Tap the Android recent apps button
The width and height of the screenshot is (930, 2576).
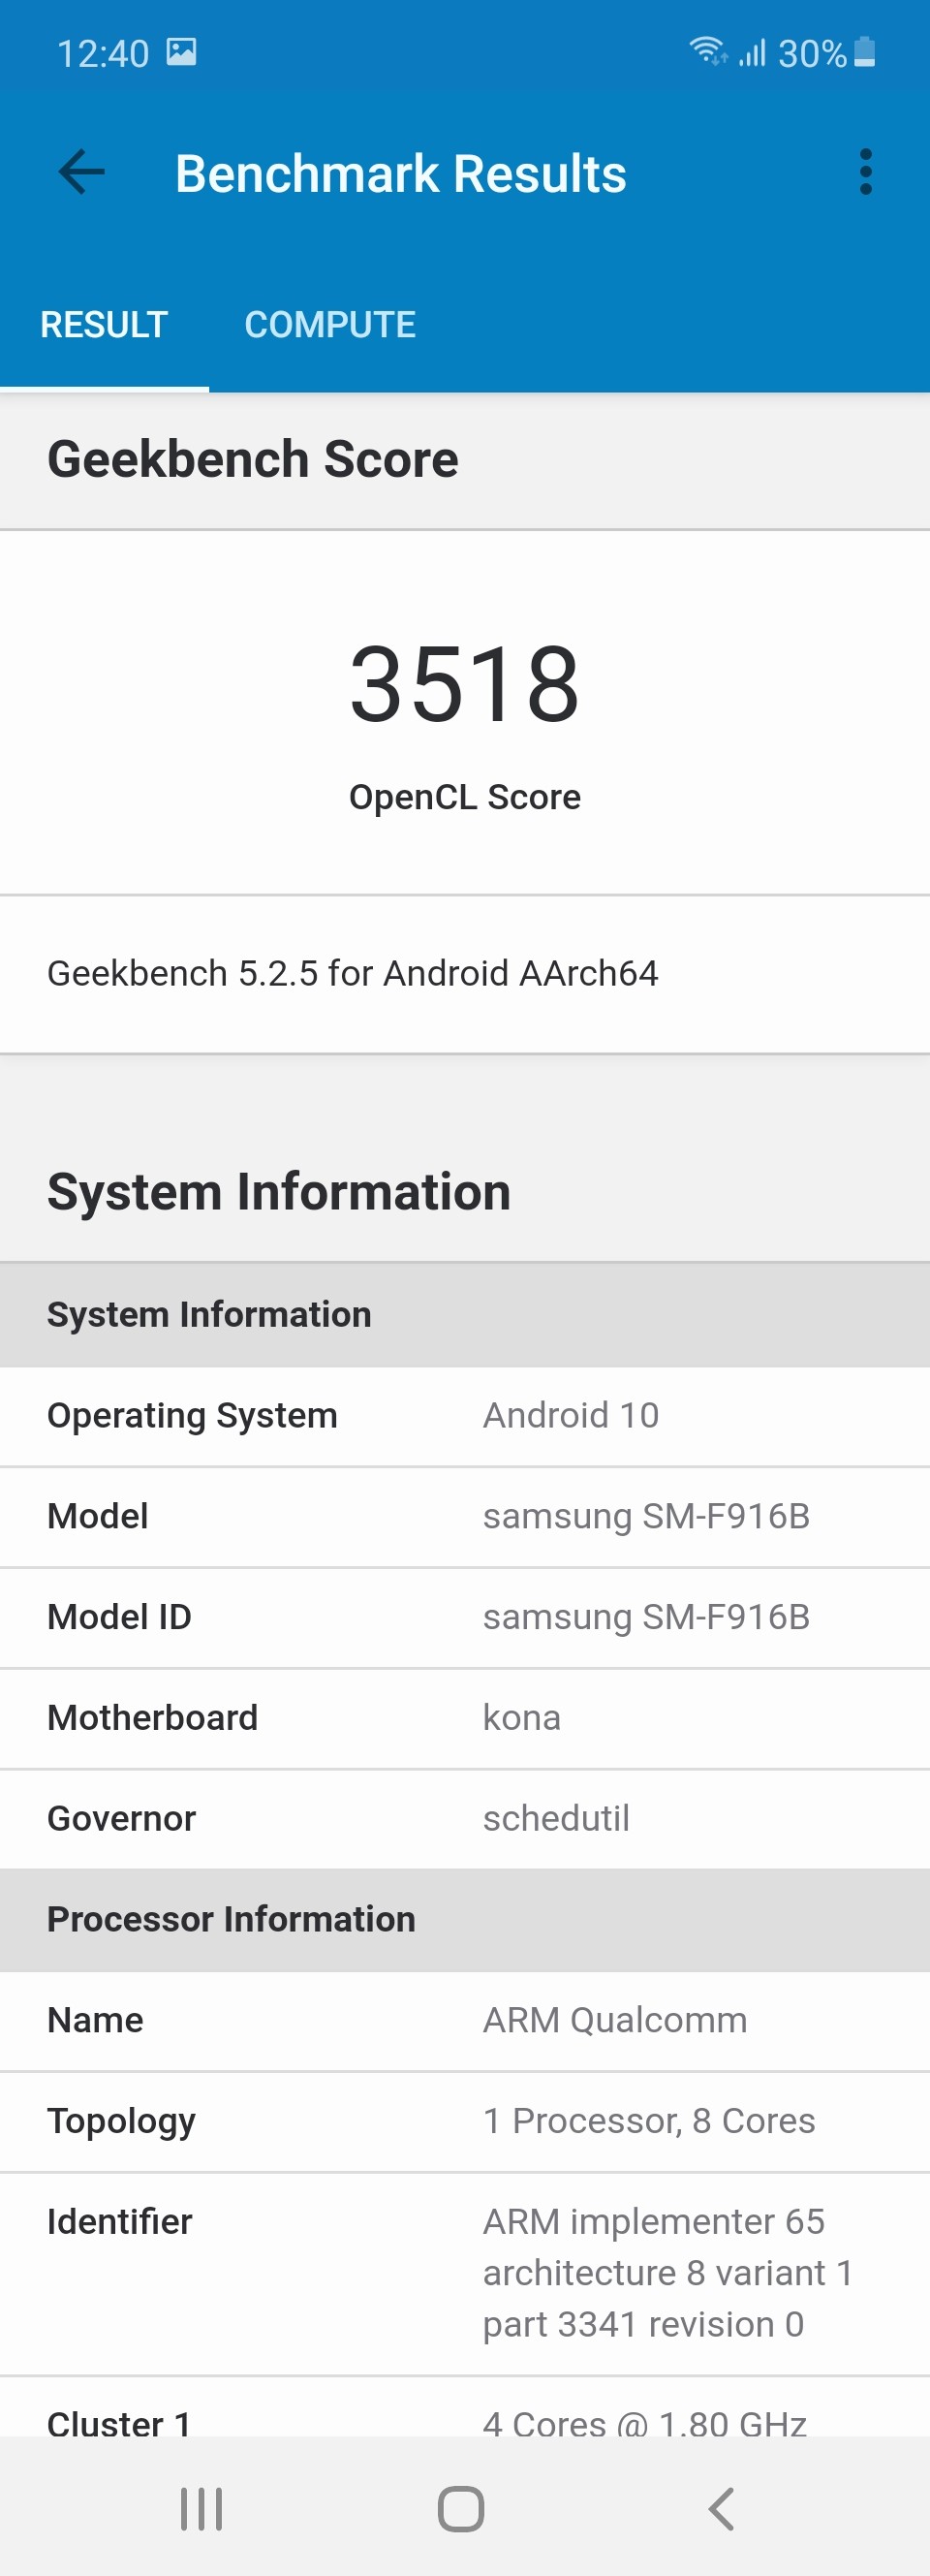201,2509
